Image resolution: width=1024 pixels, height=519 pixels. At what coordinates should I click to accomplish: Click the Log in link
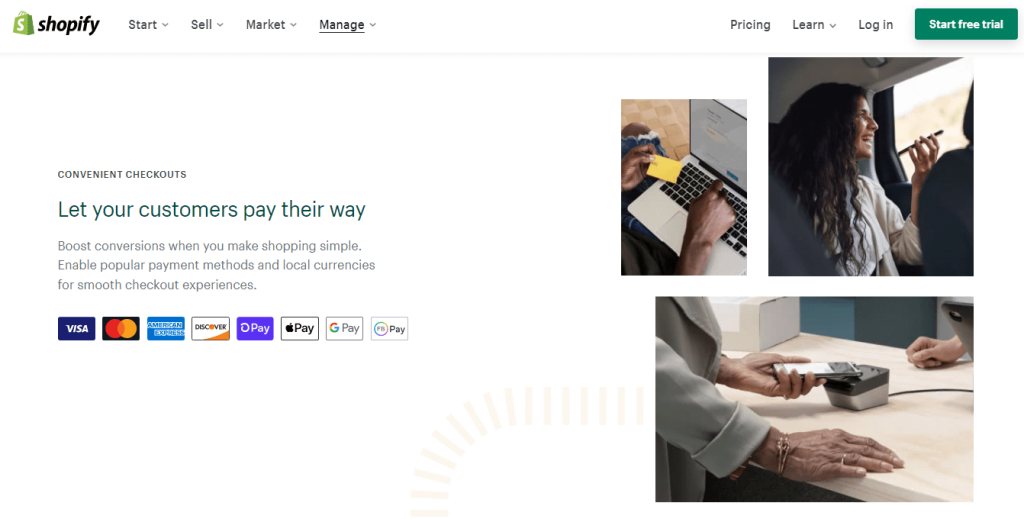click(x=876, y=25)
